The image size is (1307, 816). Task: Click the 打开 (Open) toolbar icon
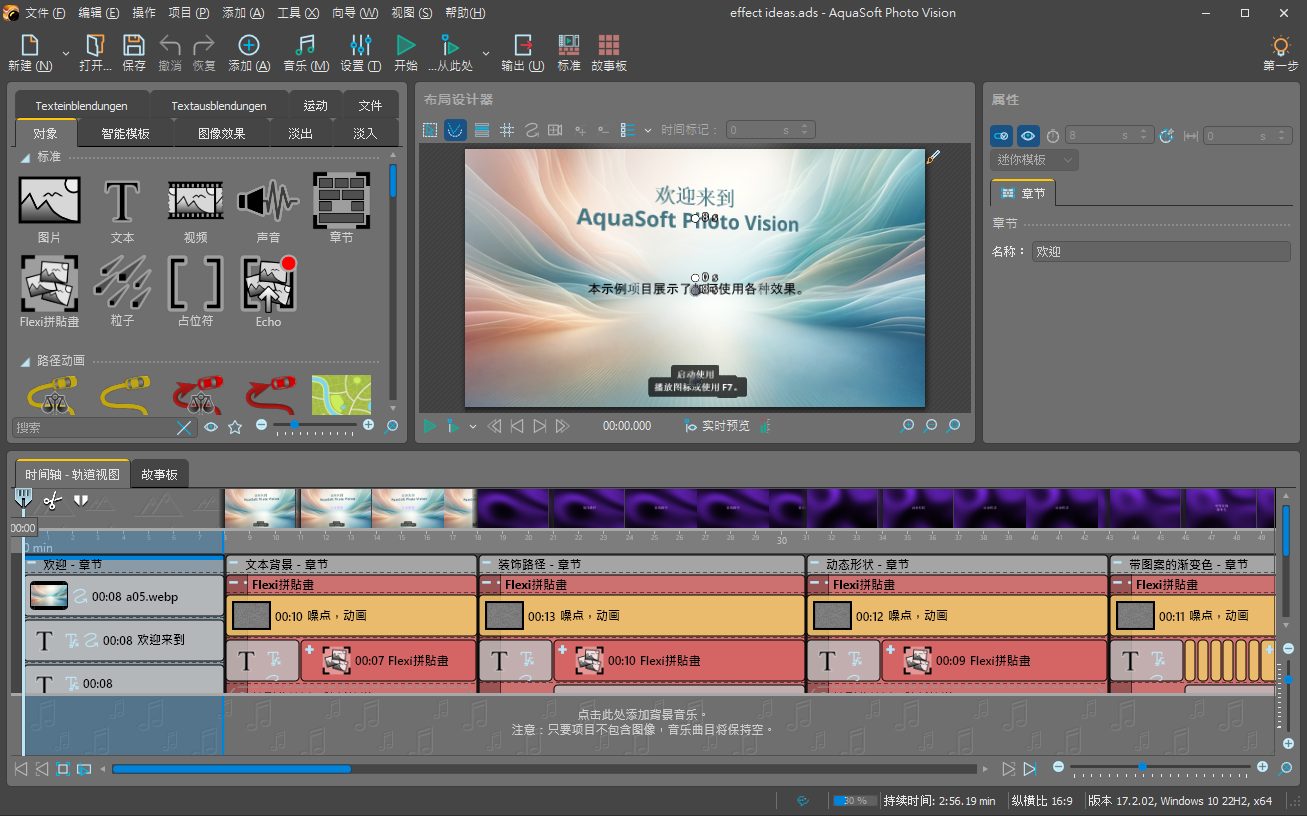coord(95,45)
